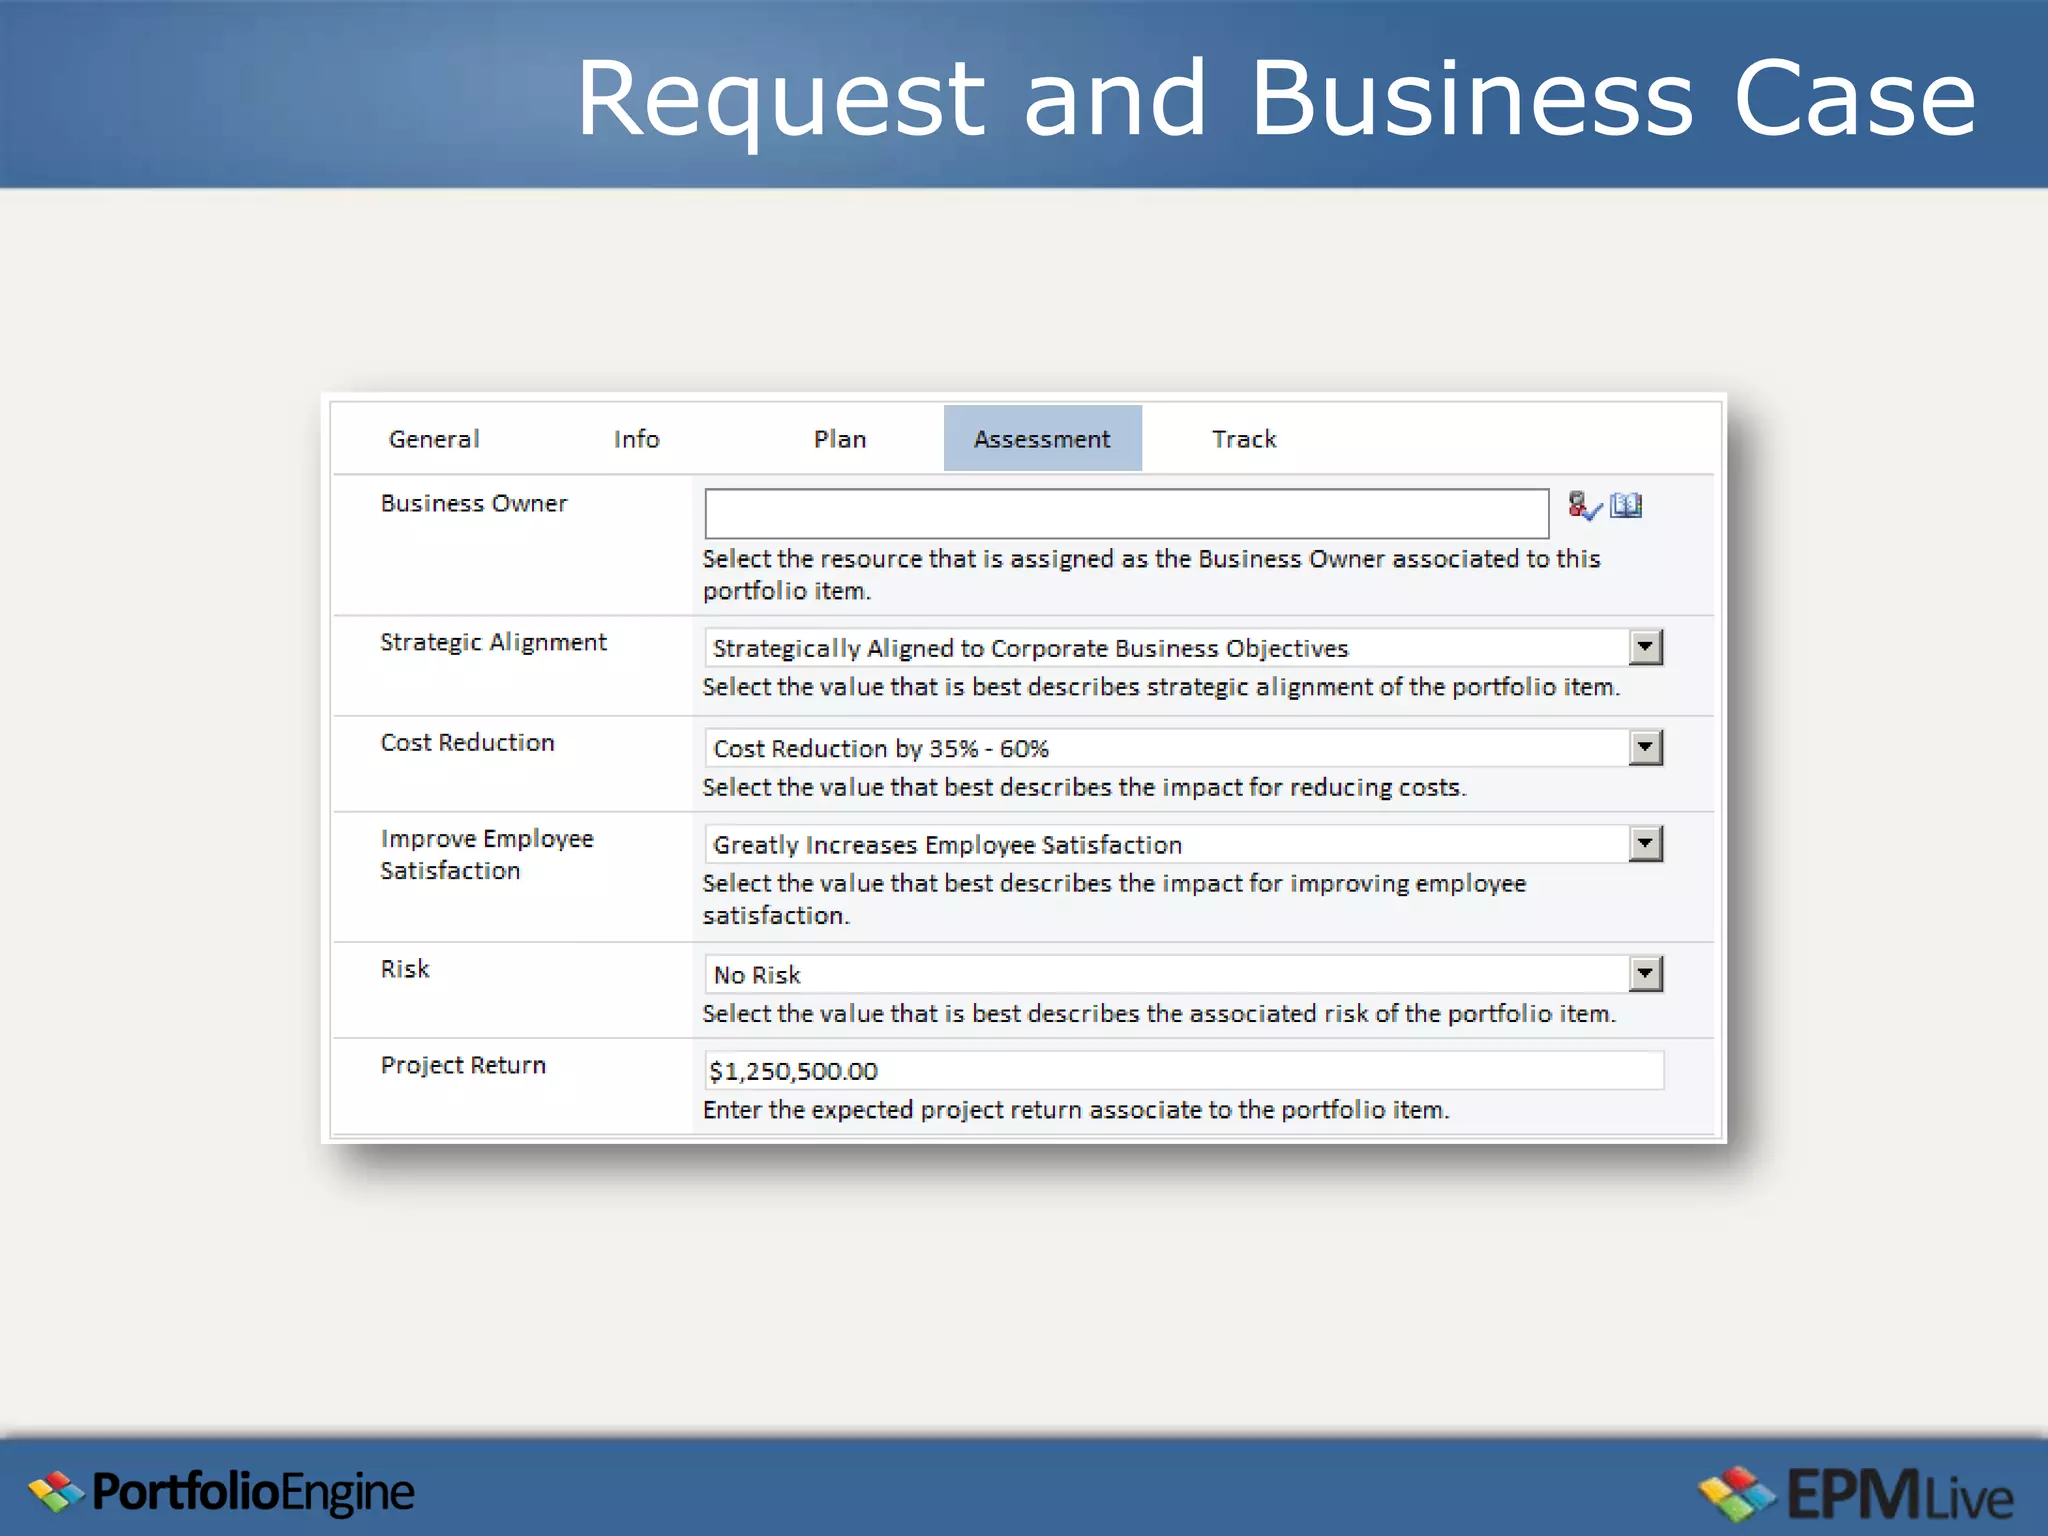Click the 'Select the resource that is assigned' description

[x=1151, y=575]
